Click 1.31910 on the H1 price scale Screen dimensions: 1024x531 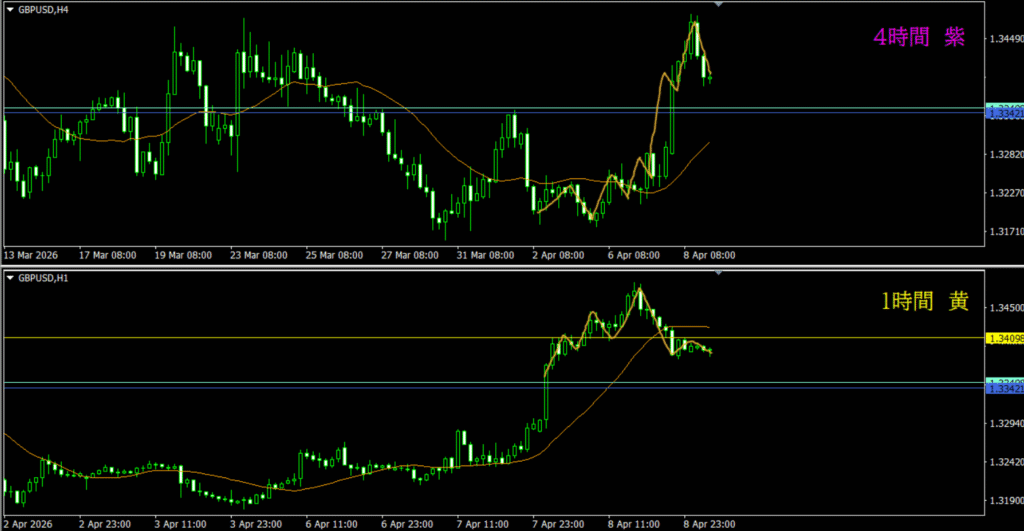pyautogui.click(x=1005, y=501)
